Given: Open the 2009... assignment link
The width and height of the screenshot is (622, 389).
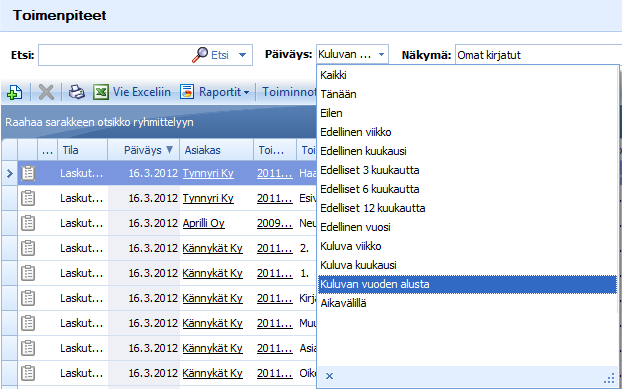Looking at the screenshot, I should click(x=275, y=223).
